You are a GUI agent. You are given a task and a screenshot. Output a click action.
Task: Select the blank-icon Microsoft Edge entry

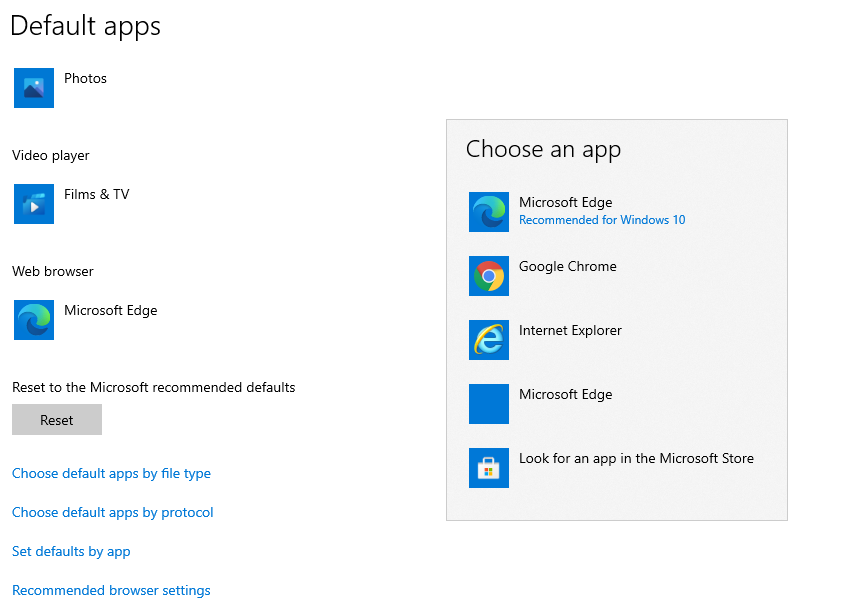pos(489,404)
